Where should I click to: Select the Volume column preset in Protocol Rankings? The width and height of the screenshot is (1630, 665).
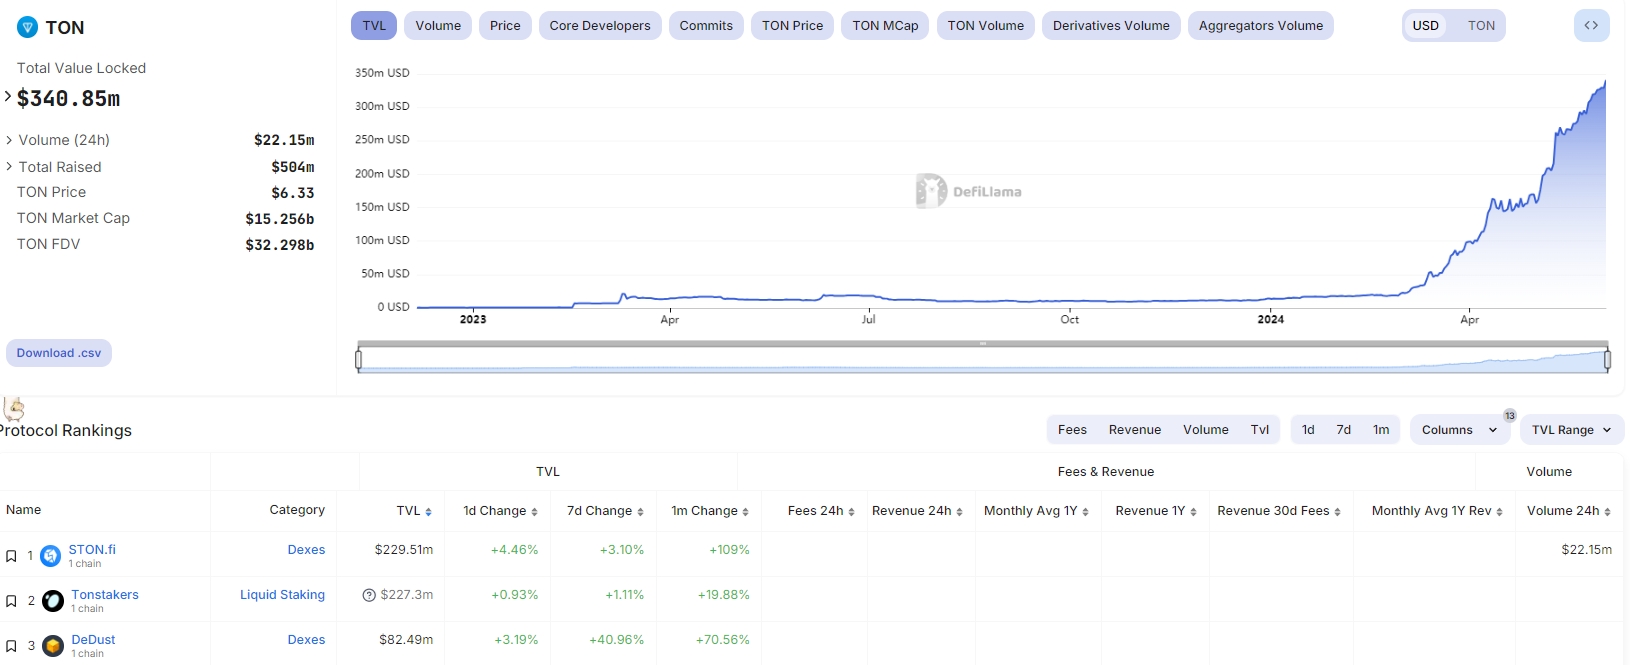pos(1206,430)
